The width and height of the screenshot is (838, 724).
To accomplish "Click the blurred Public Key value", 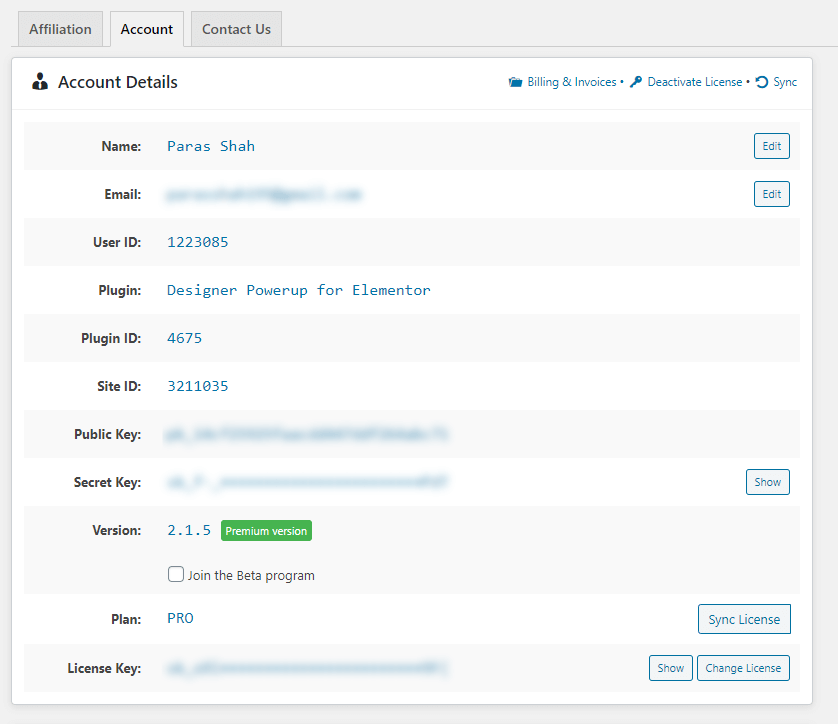I will [x=307, y=434].
